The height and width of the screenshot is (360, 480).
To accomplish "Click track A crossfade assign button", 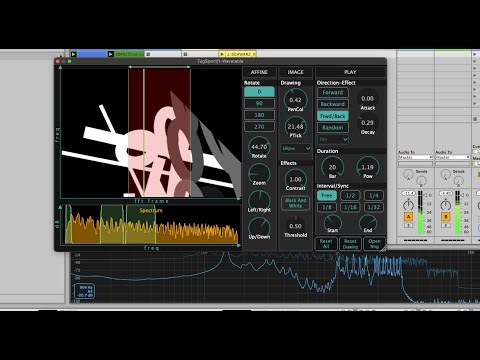I will 408,217.
